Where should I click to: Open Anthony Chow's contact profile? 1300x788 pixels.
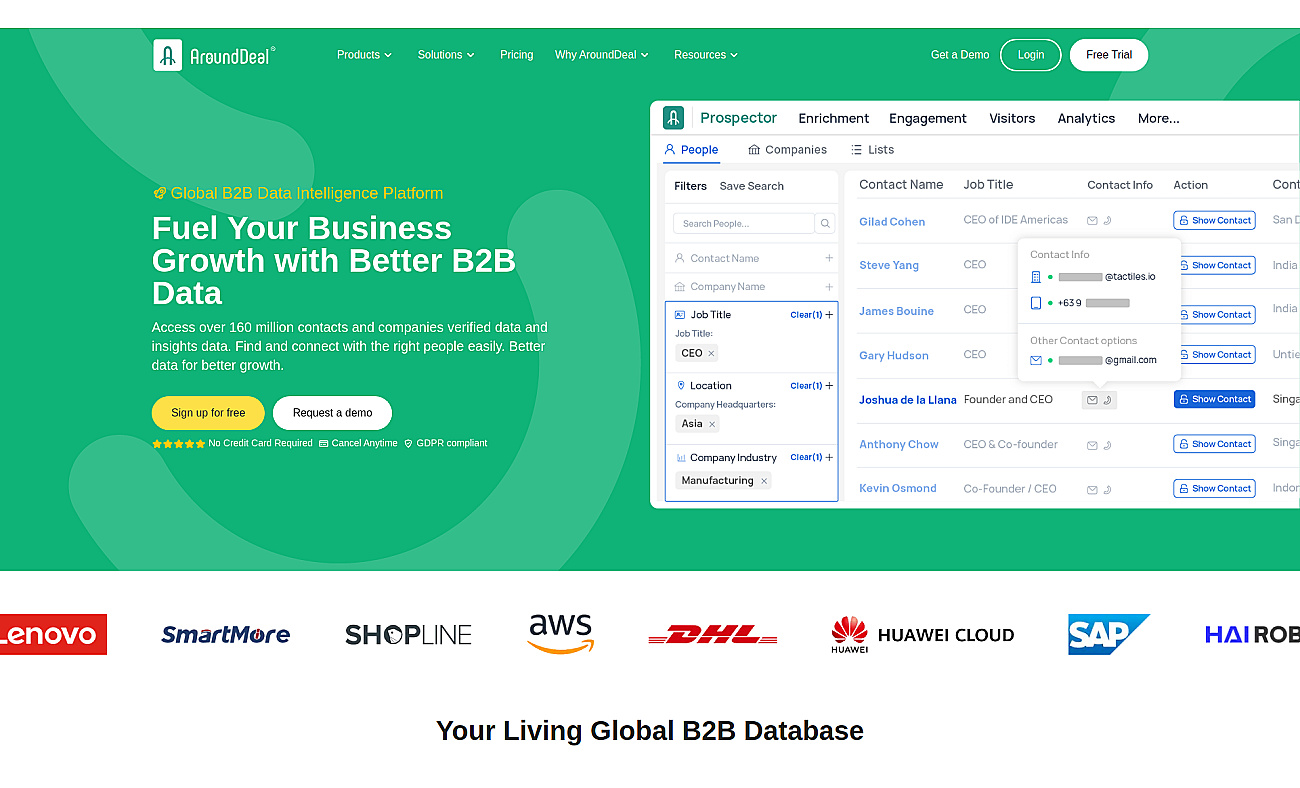click(899, 445)
